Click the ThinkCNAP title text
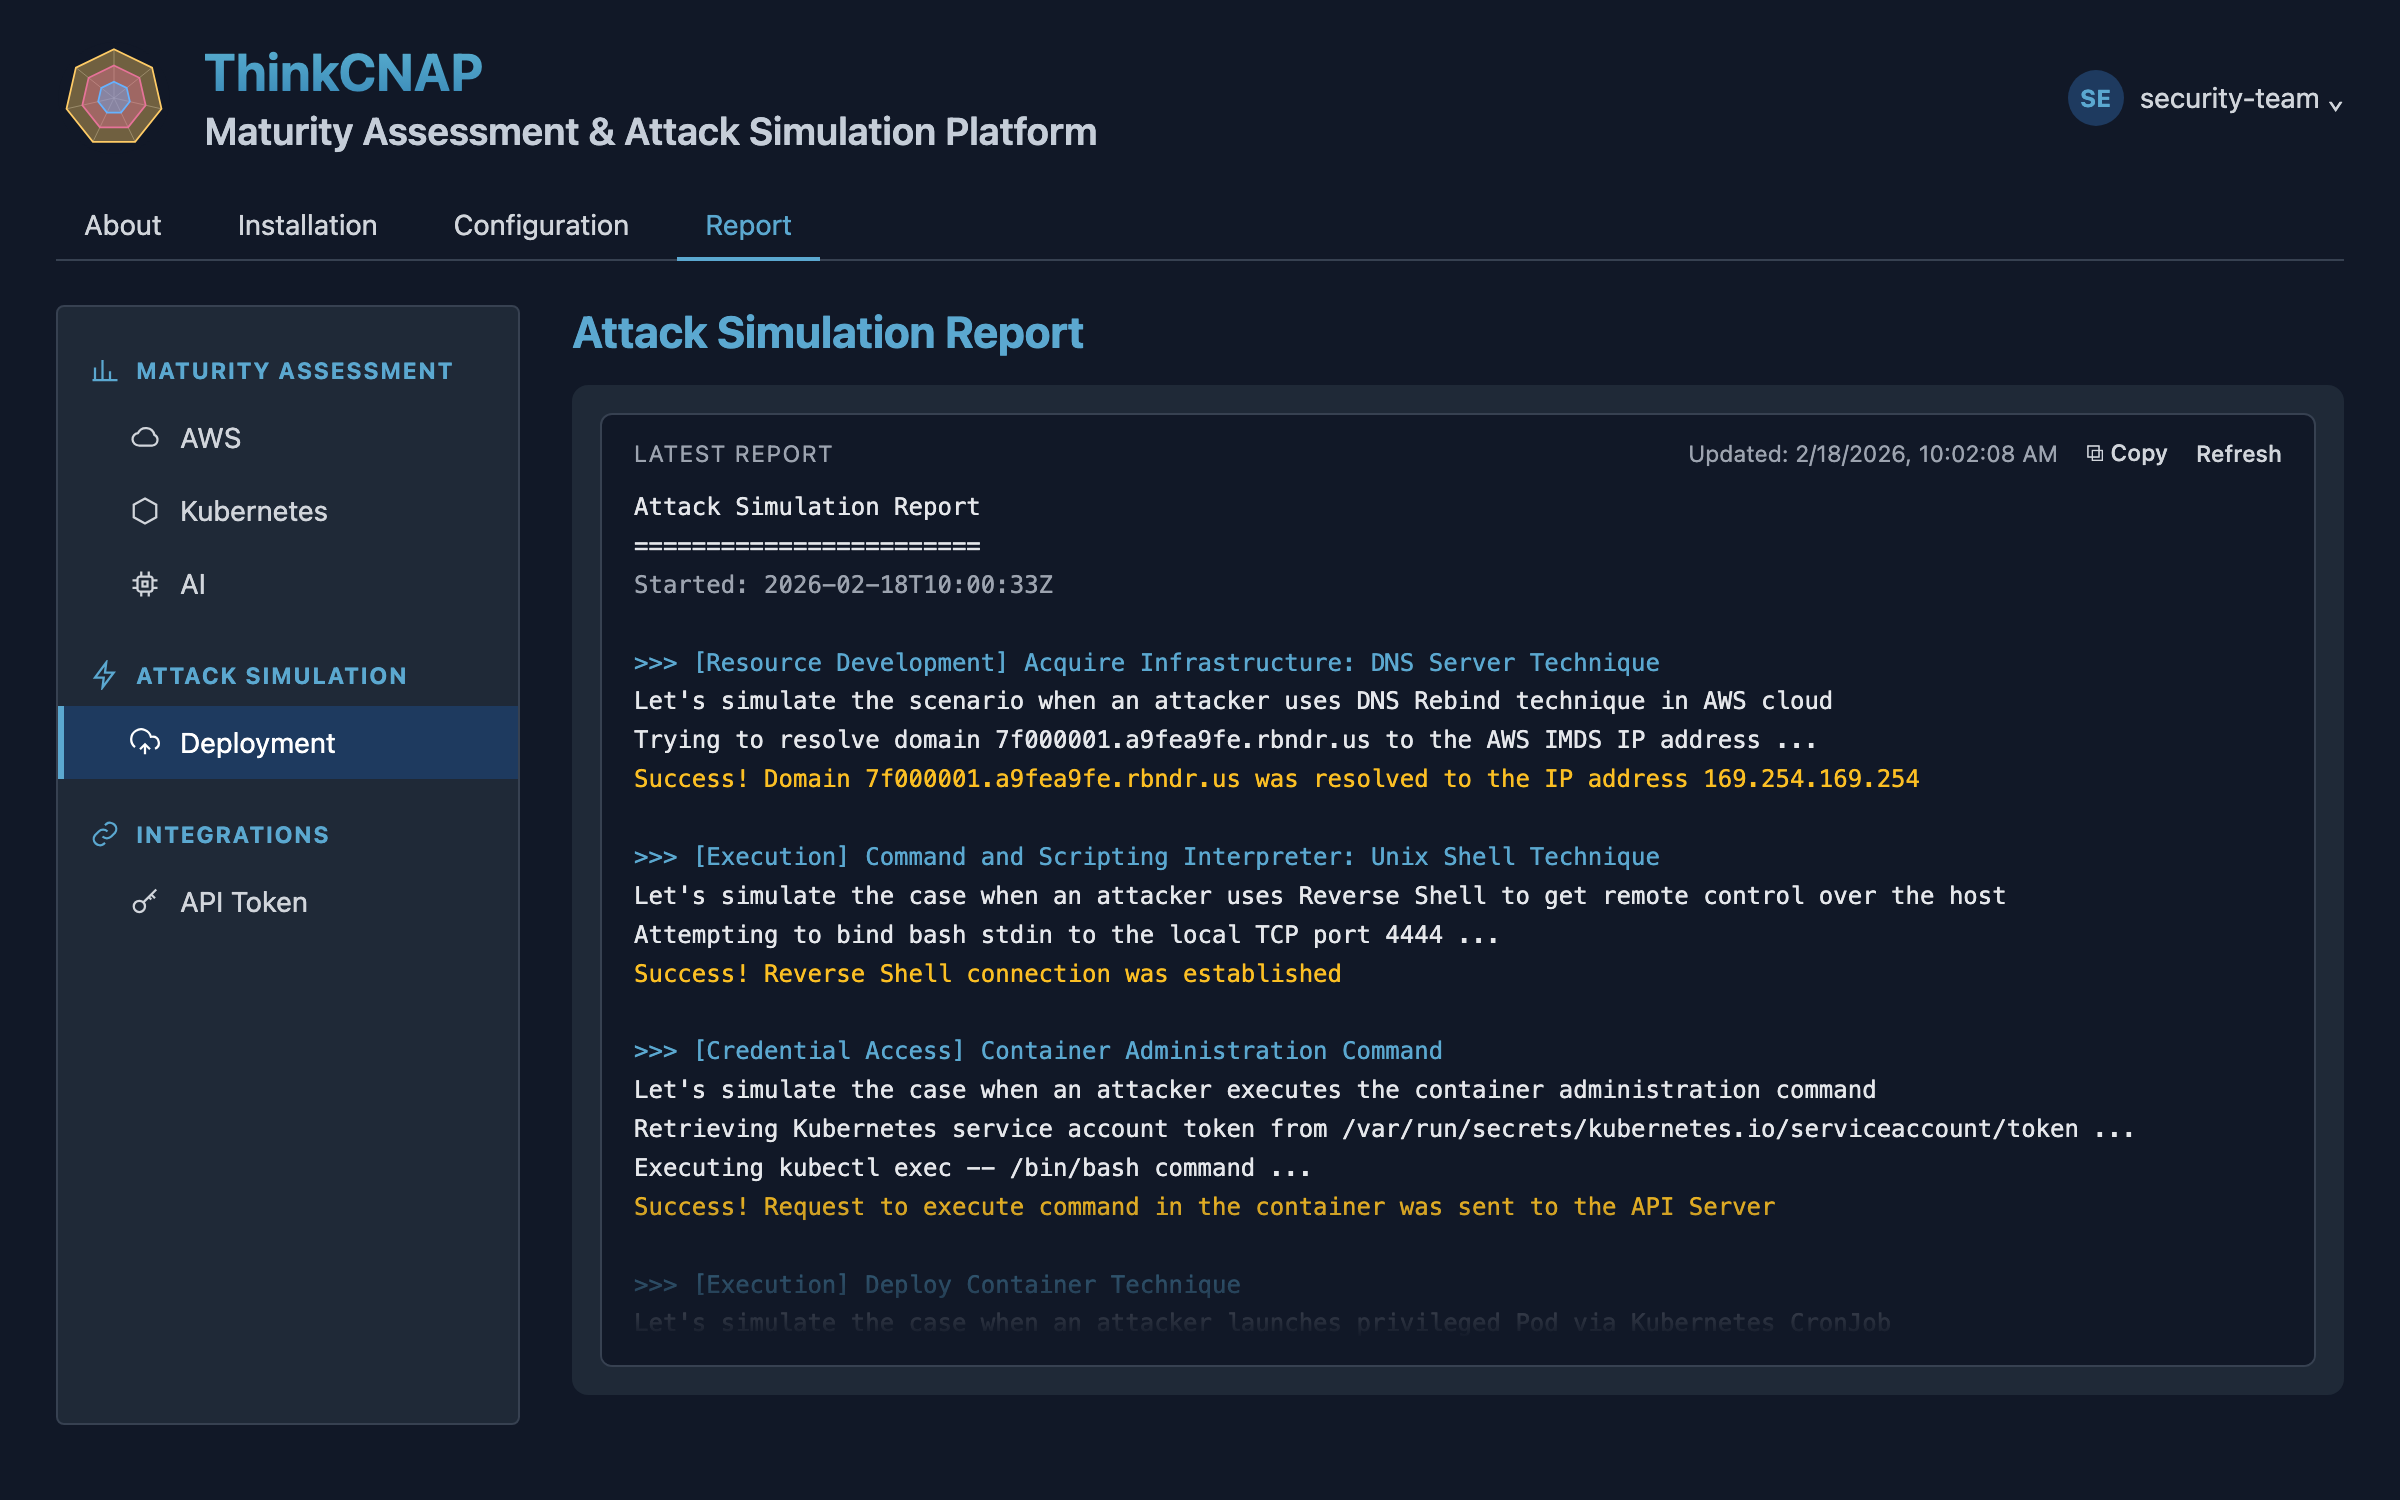The width and height of the screenshot is (2400, 1500). click(343, 73)
